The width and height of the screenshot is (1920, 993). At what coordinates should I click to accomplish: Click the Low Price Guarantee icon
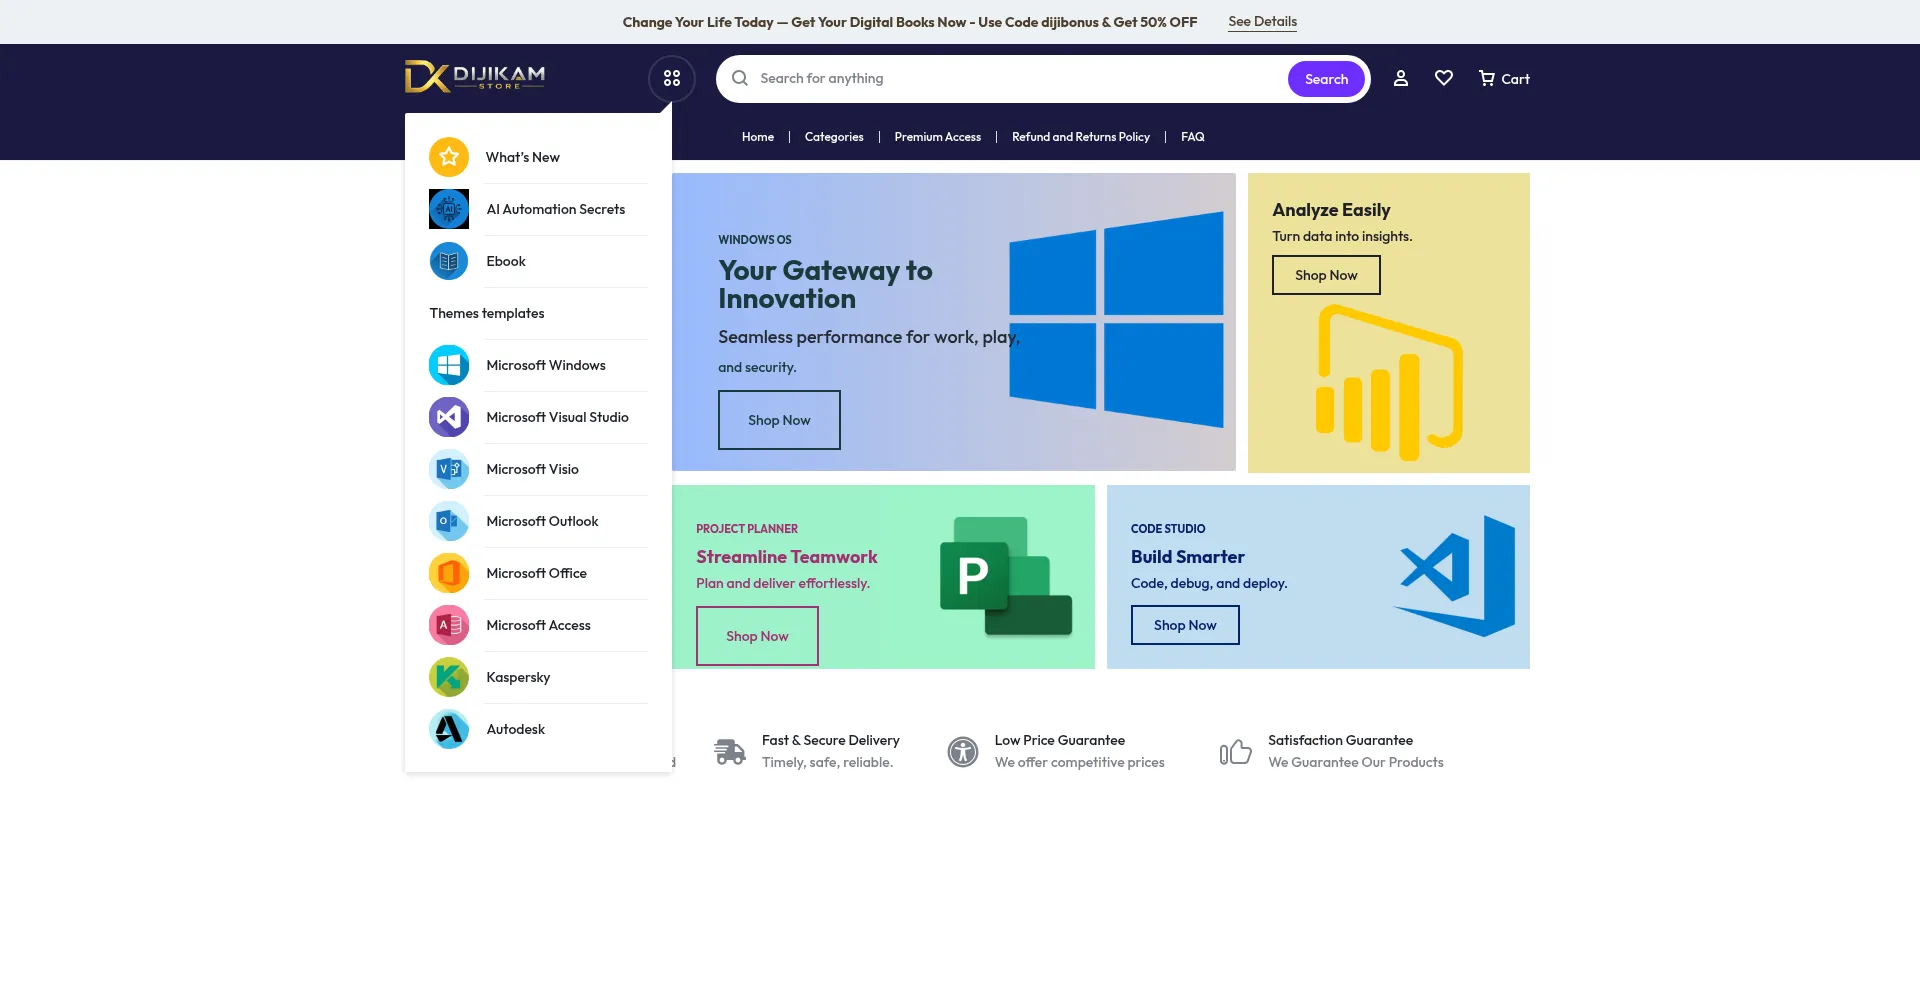pos(963,751)
